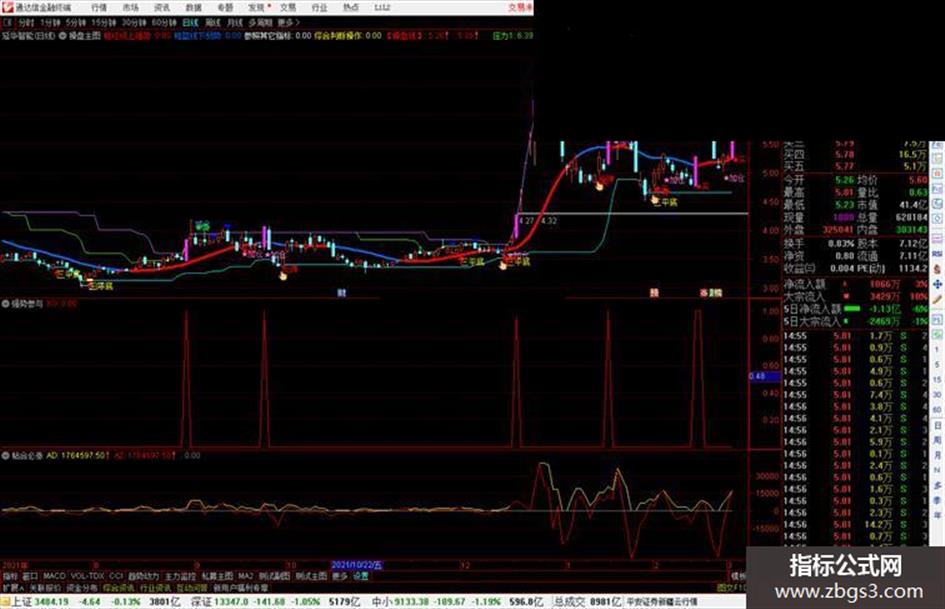Screen dimensions: 945x609
Task: Click the 粘合必涨 sub-chart settings circle icon
Action: click(x=6, y=456)
